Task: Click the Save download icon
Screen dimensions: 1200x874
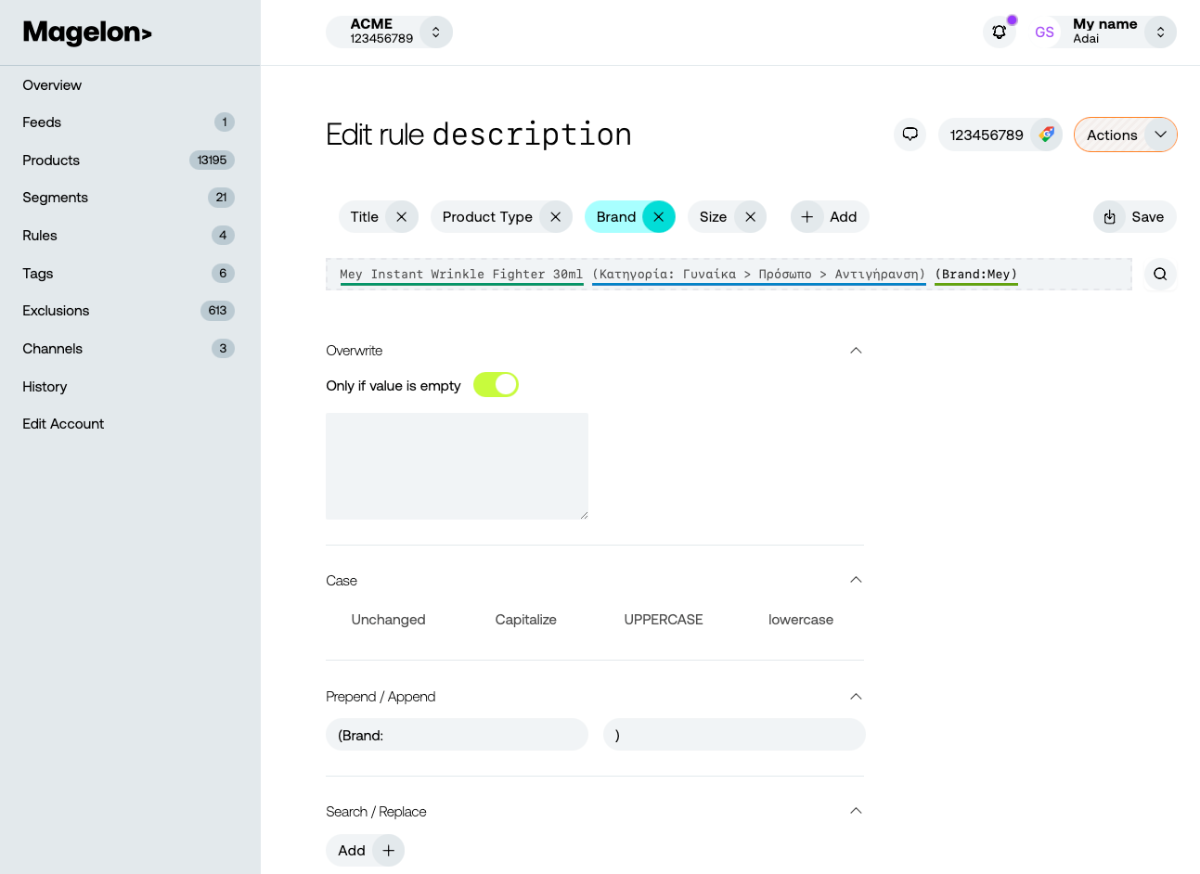Action: [1109, 217]
